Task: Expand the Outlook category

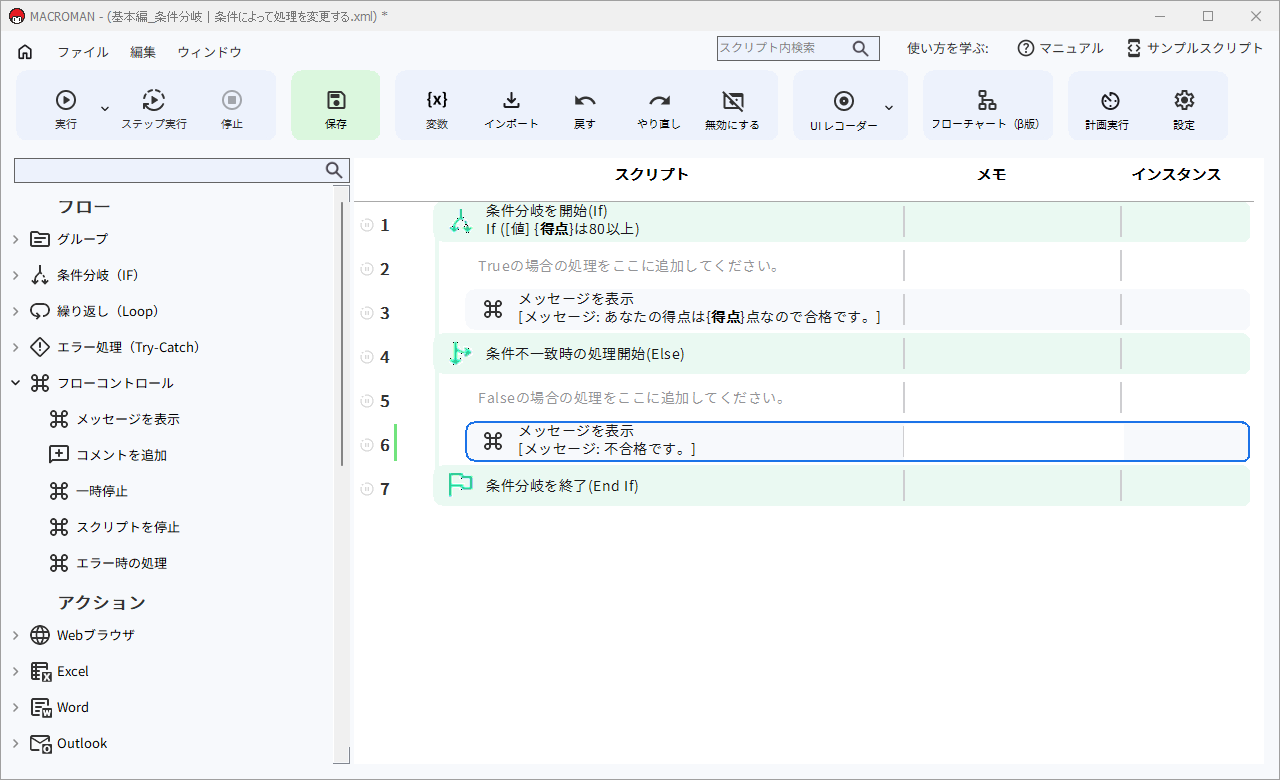Action: coord(16,743)
